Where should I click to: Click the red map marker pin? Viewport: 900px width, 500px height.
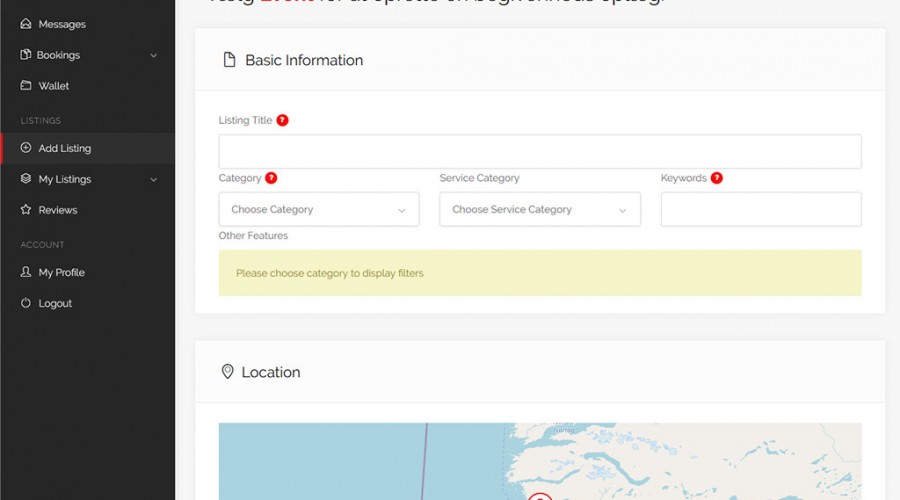540,497
